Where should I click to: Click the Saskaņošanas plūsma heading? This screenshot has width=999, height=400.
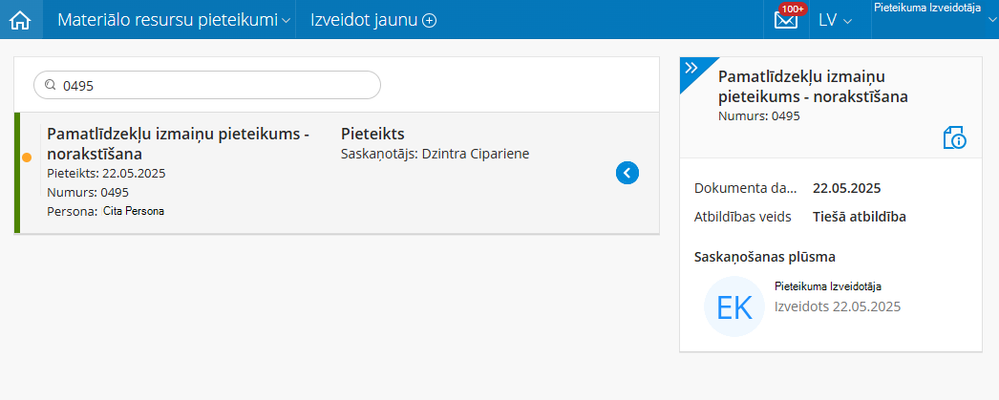(x=764, y=257)
